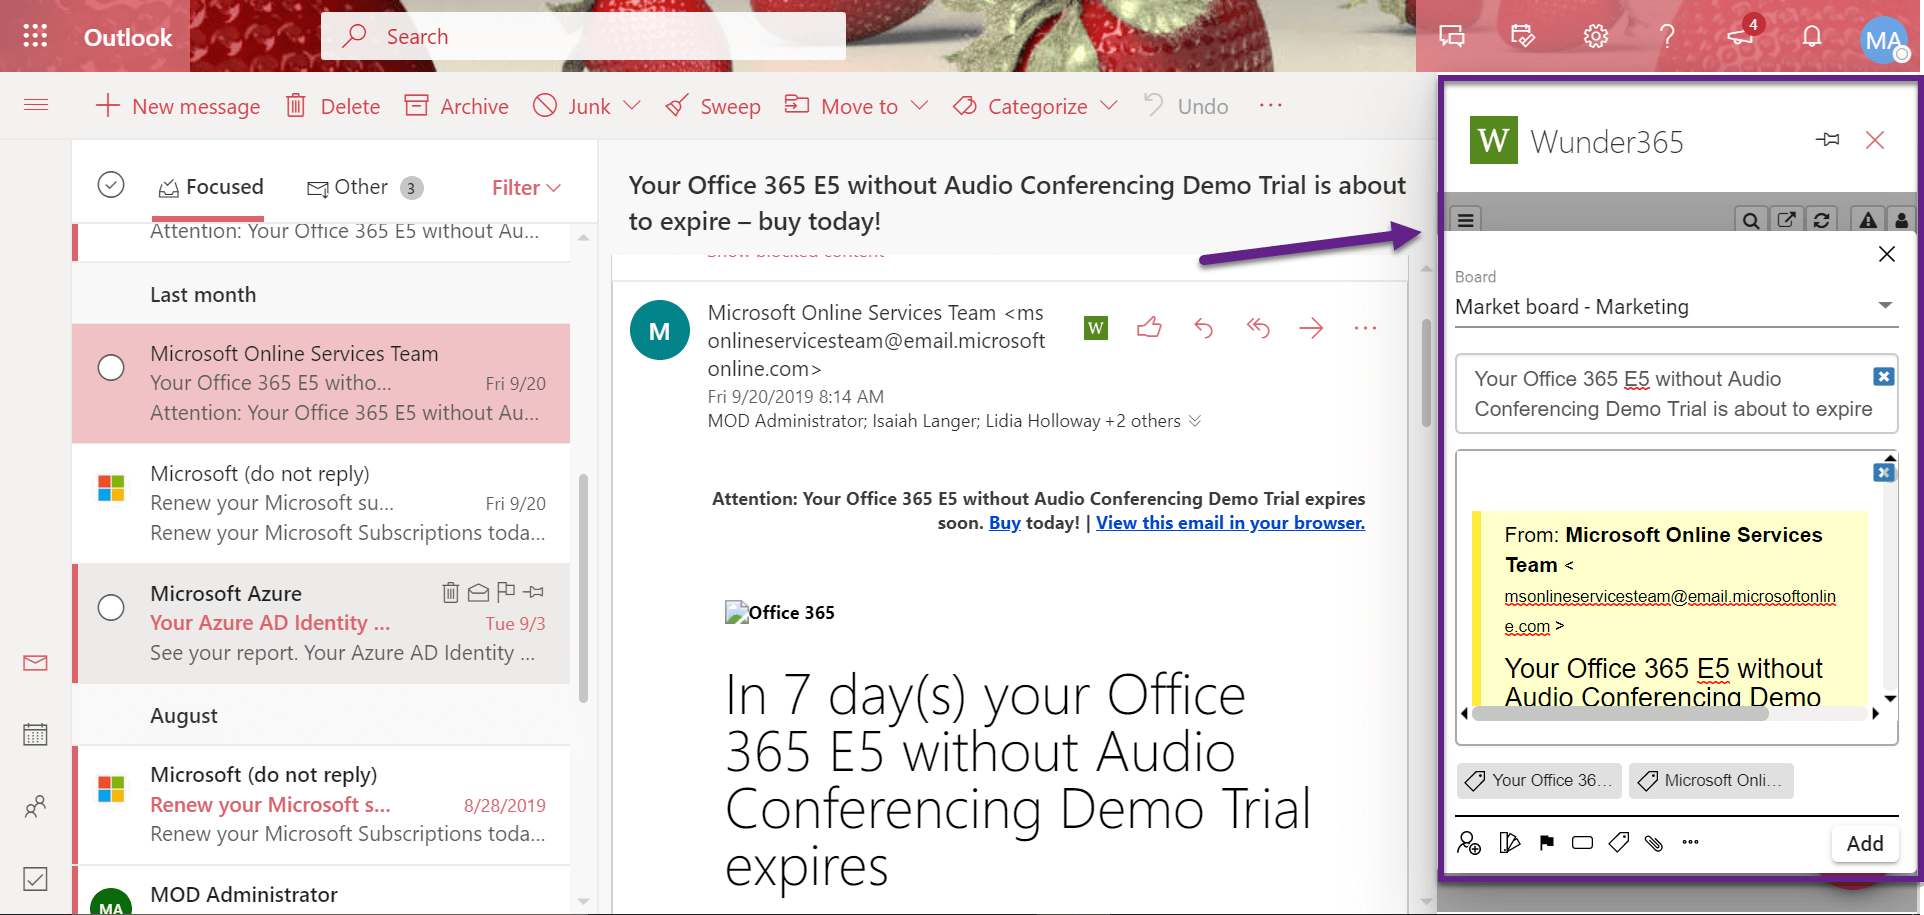Pin the Wunder365 task pane
The width and height of the screenshot is (1924, 915).
1827,140
